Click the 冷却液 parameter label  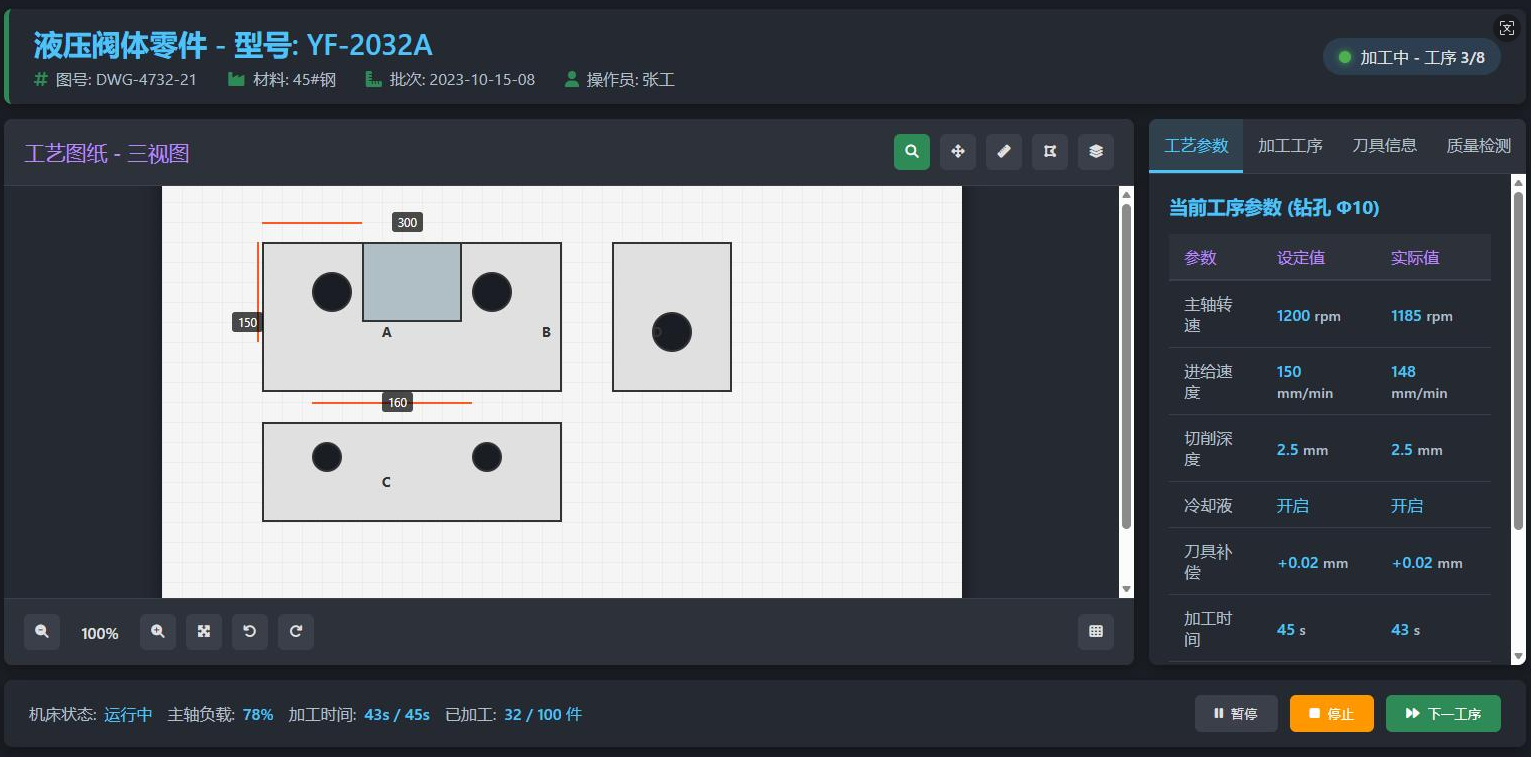tap(1208, 505)
